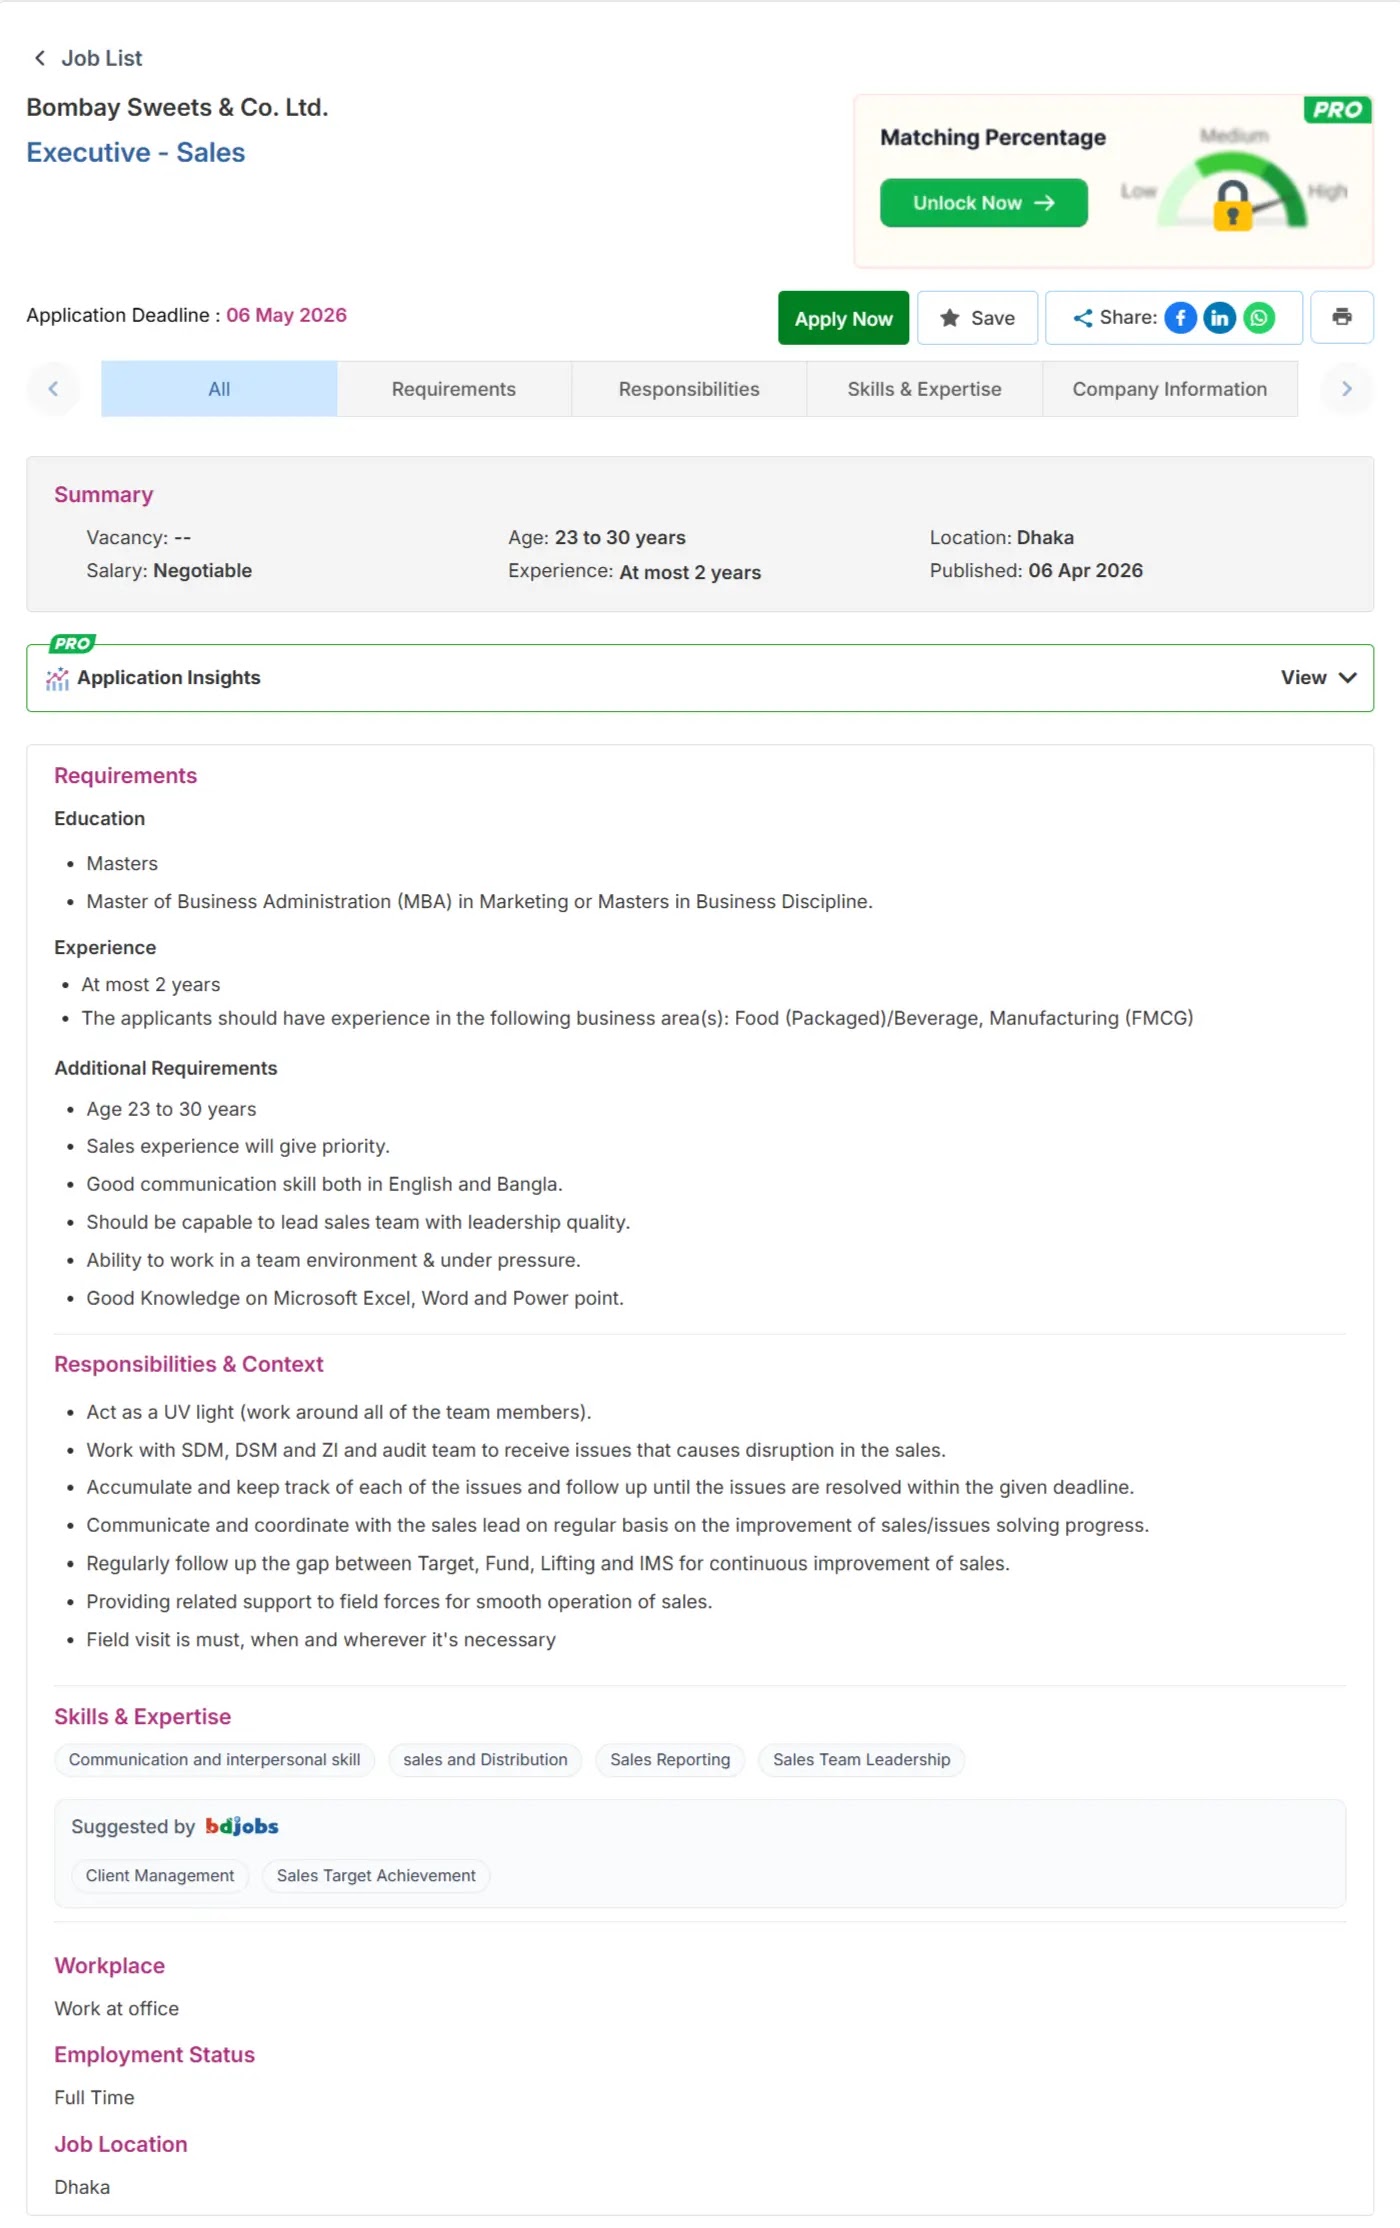Save this job with the star button

977,318
